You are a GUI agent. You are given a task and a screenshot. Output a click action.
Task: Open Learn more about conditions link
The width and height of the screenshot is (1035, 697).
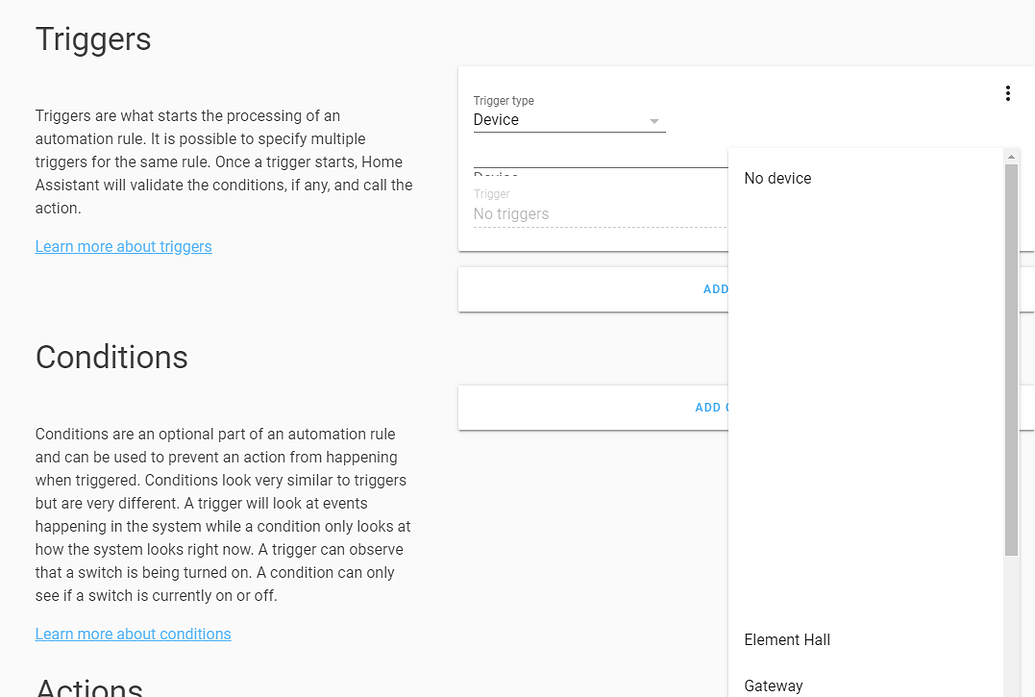coord(133,634)
